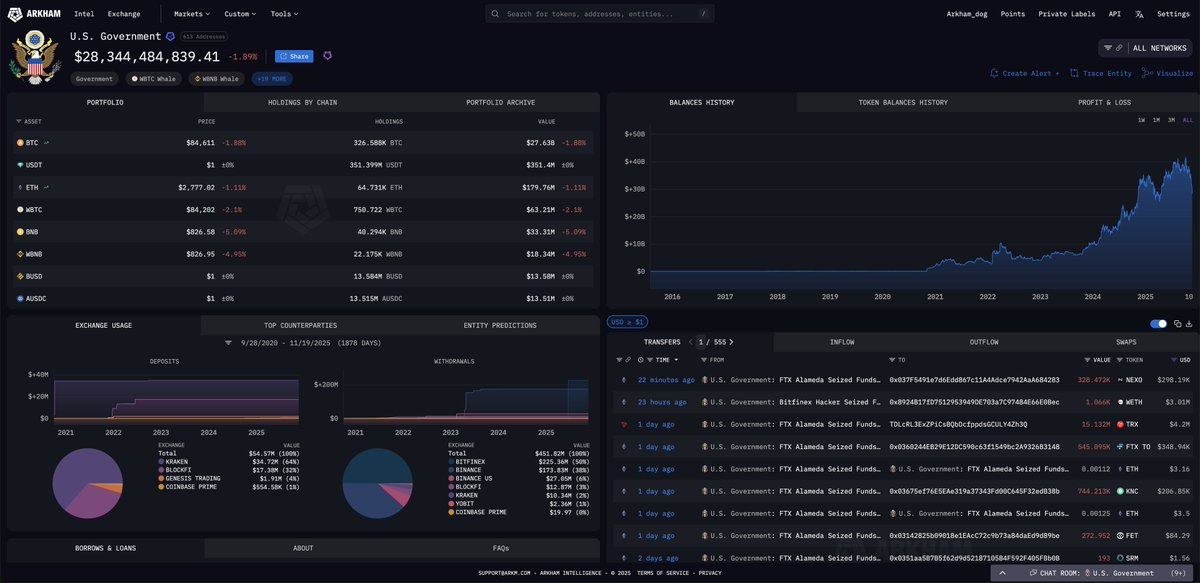Click the Trace Entity icon
The width and height of the screenshot is (1200, 583).
1074,73
